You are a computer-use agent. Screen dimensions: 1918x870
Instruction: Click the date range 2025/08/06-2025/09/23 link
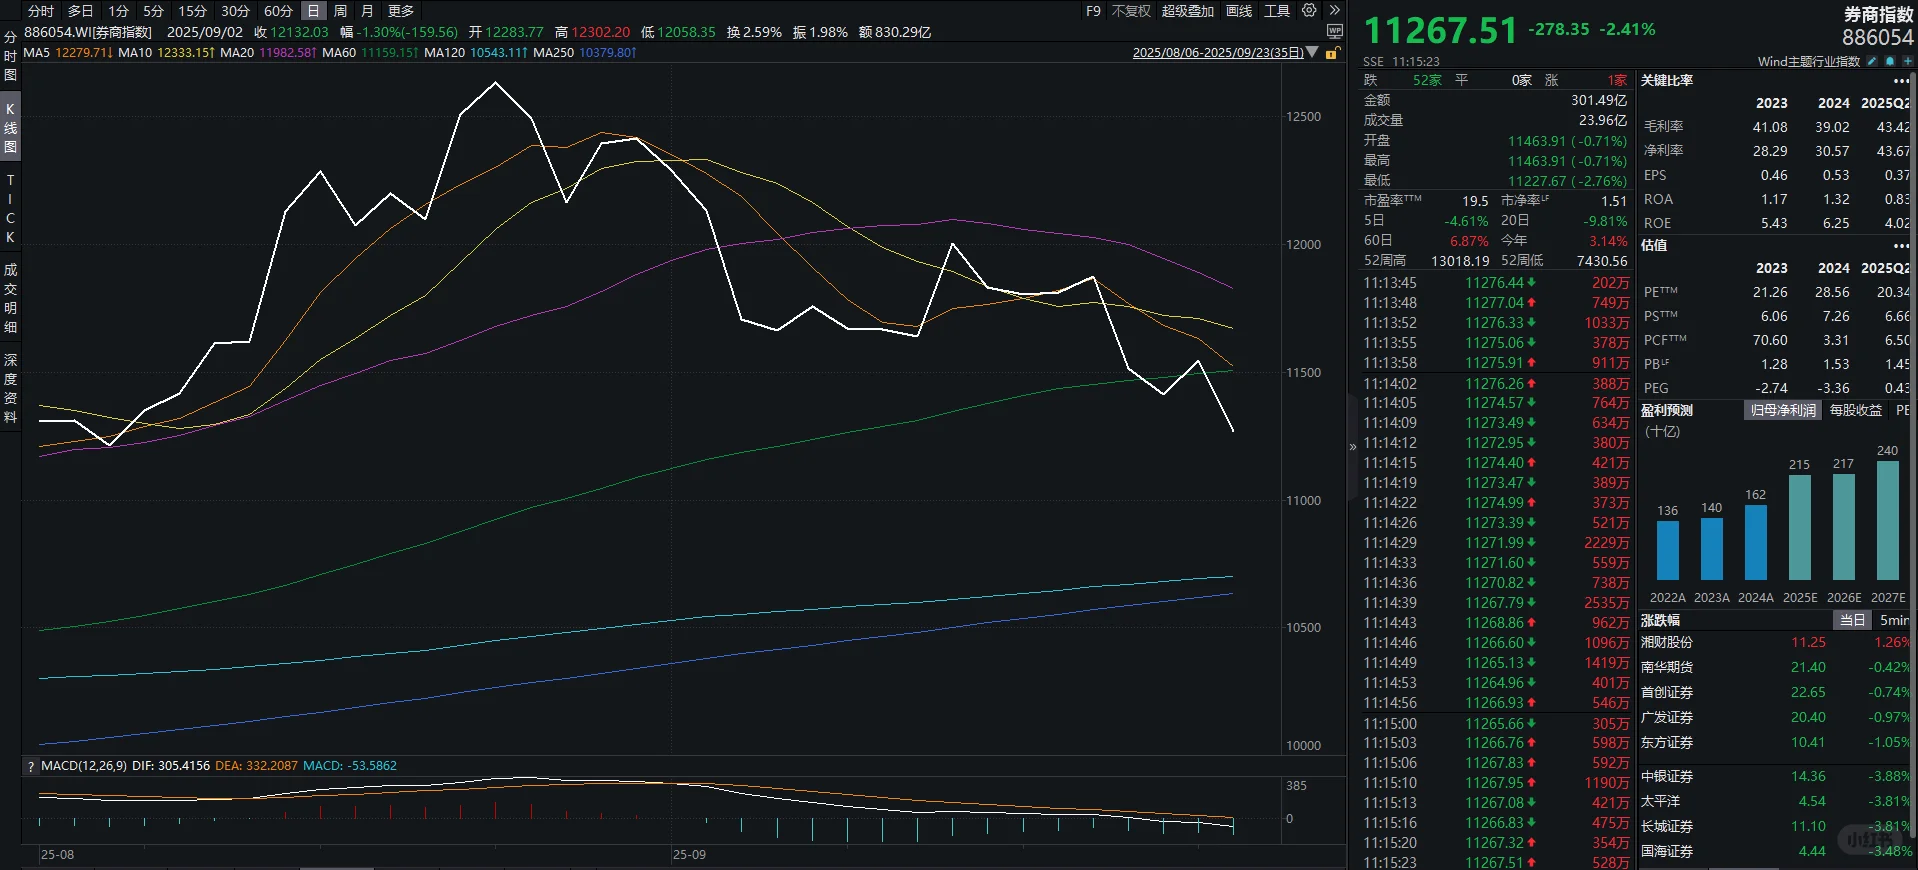click(1218, 53)
